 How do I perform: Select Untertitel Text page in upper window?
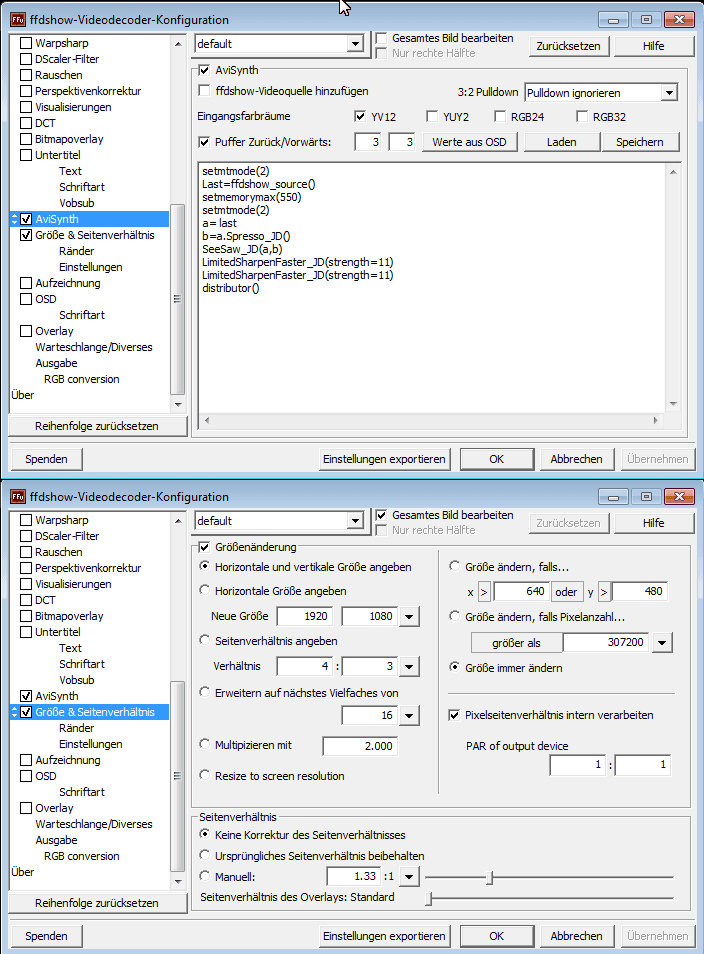pyautogui.click(x=70, y=171)
